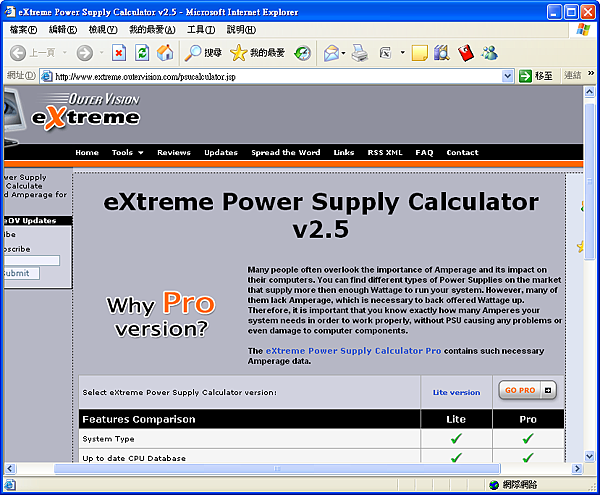Go to Home in site navigation
The image size is (600, 495).
pos(87,153)
